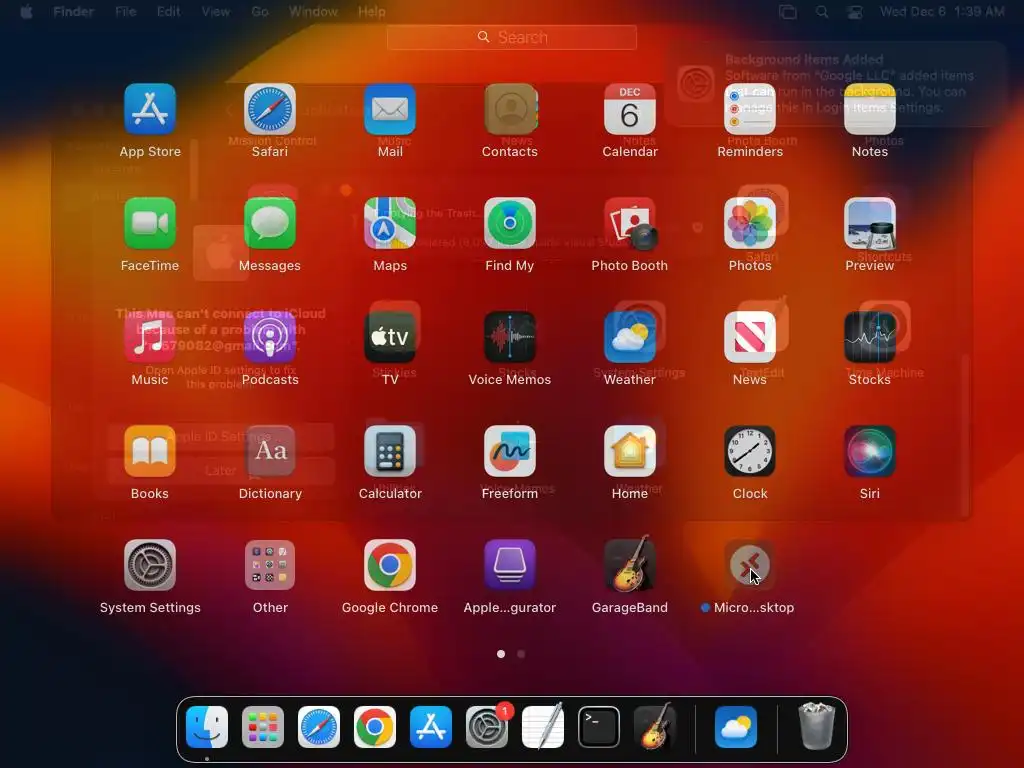The height and width of the screenshot is (768, 1024).
Task: Open the Notes app icon
Action: coord(870,109)
